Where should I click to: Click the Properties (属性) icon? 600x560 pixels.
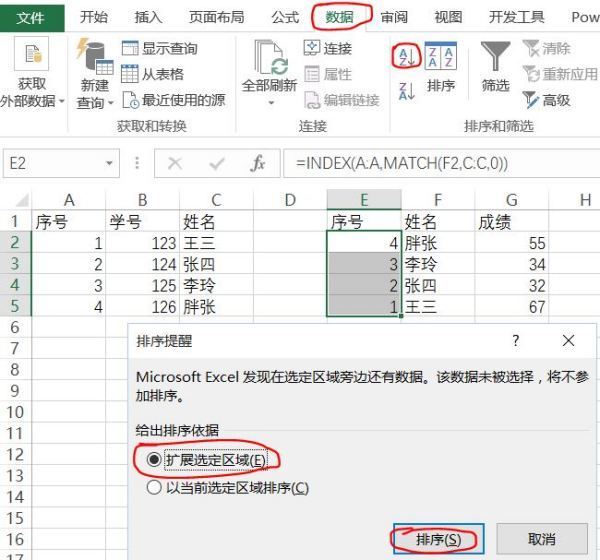[312, 74]
